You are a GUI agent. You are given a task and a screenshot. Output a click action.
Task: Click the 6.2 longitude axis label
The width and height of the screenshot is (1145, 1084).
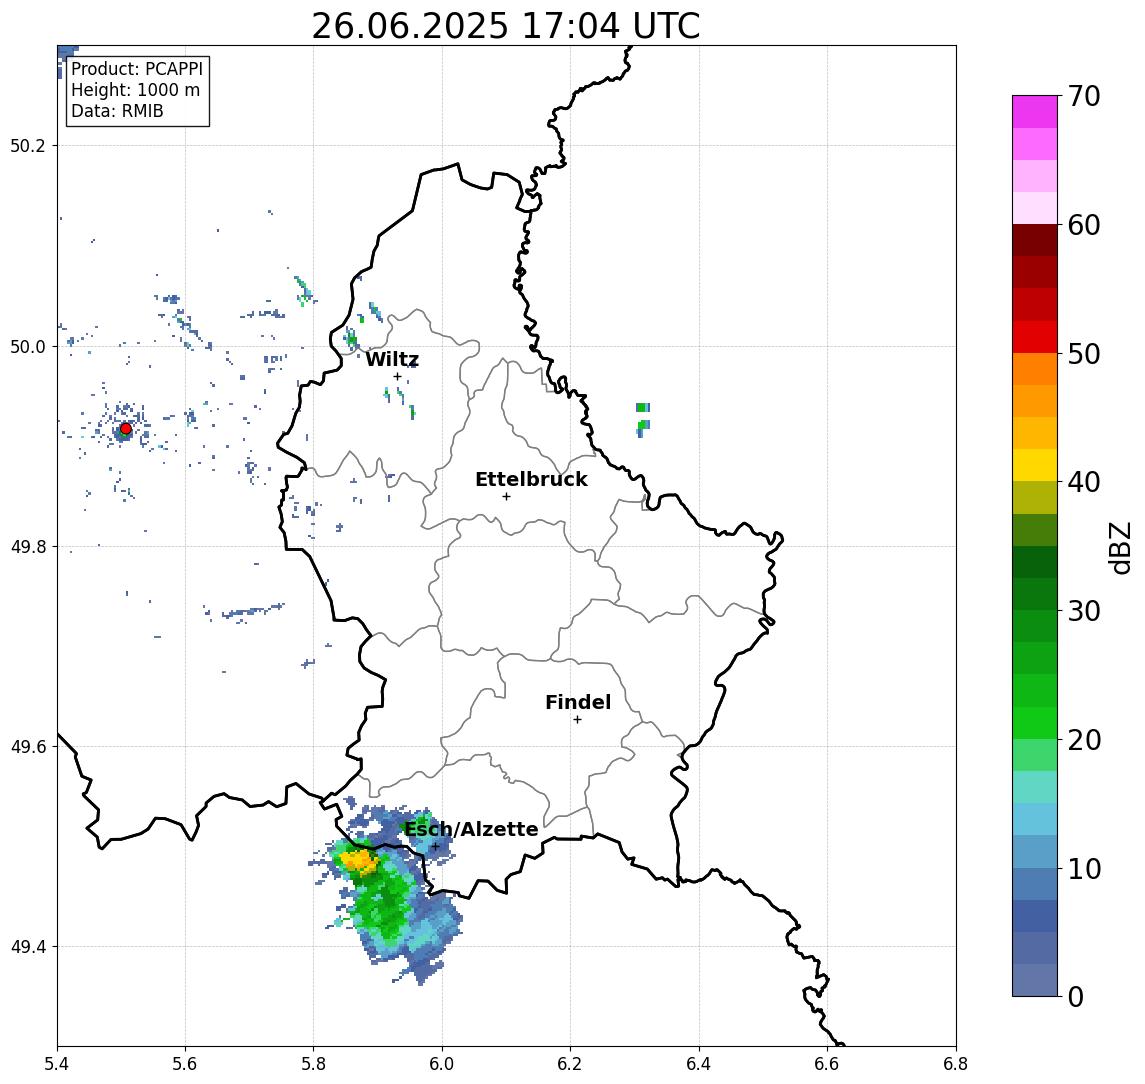click(x=570, y=1064)
